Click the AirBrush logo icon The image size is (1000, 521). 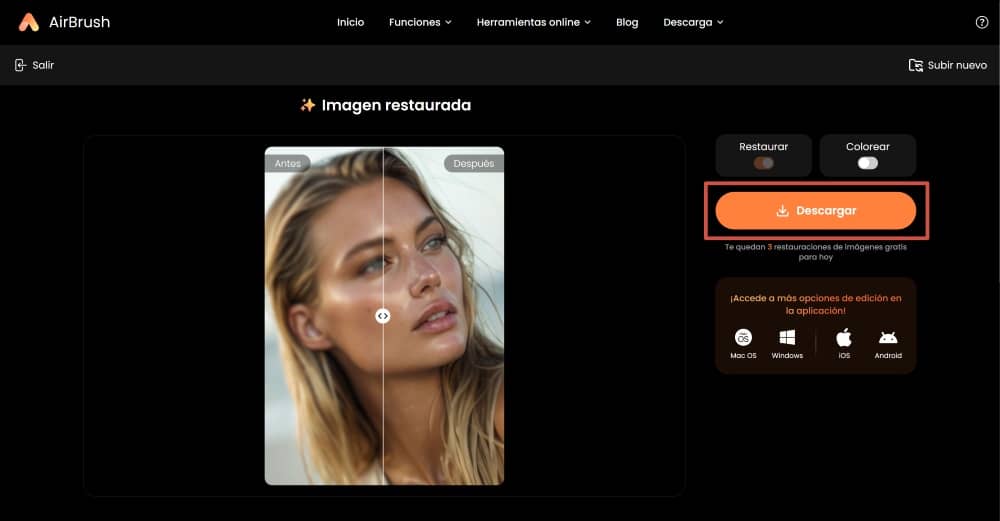[x=28, y=22]
